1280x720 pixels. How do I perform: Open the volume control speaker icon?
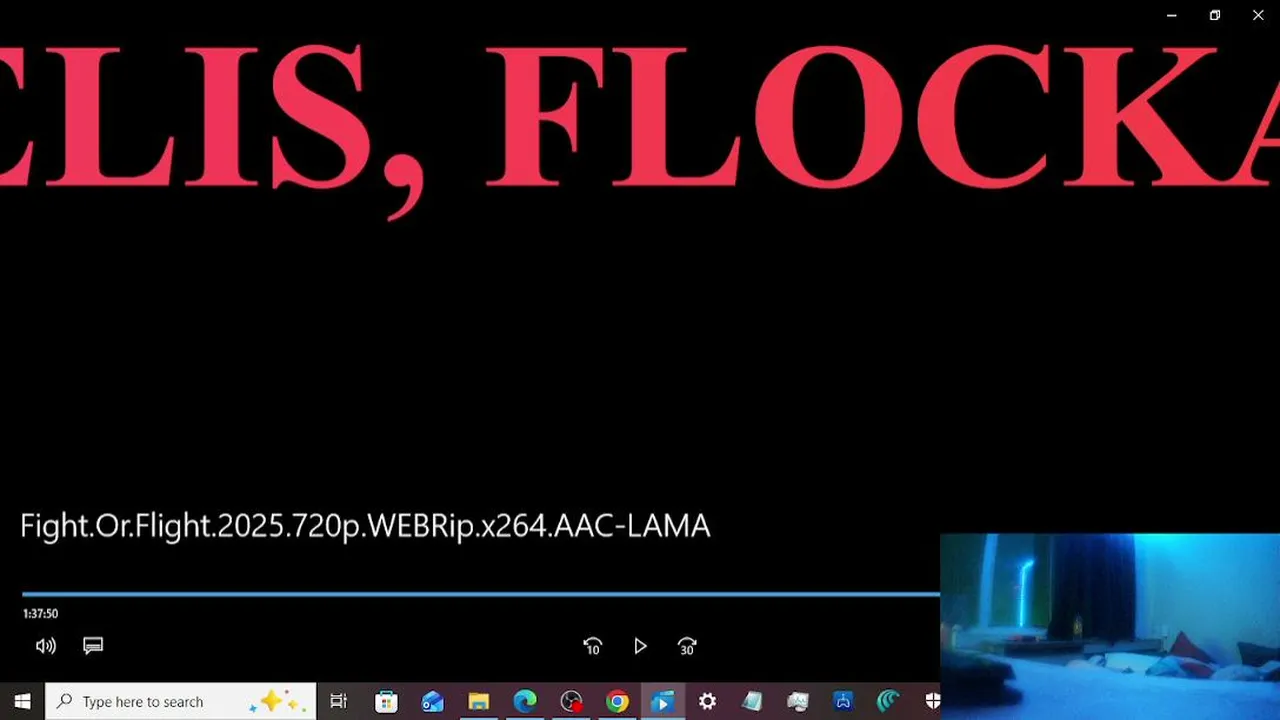pyautogui.click(x=45, y=646)
